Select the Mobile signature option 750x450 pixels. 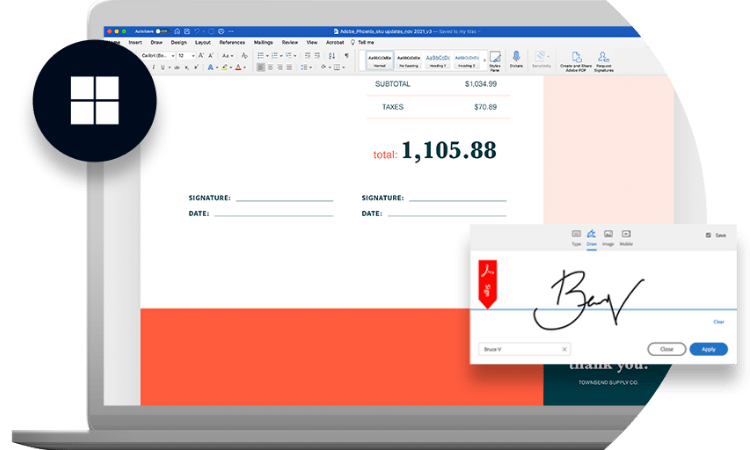point(626,236)
